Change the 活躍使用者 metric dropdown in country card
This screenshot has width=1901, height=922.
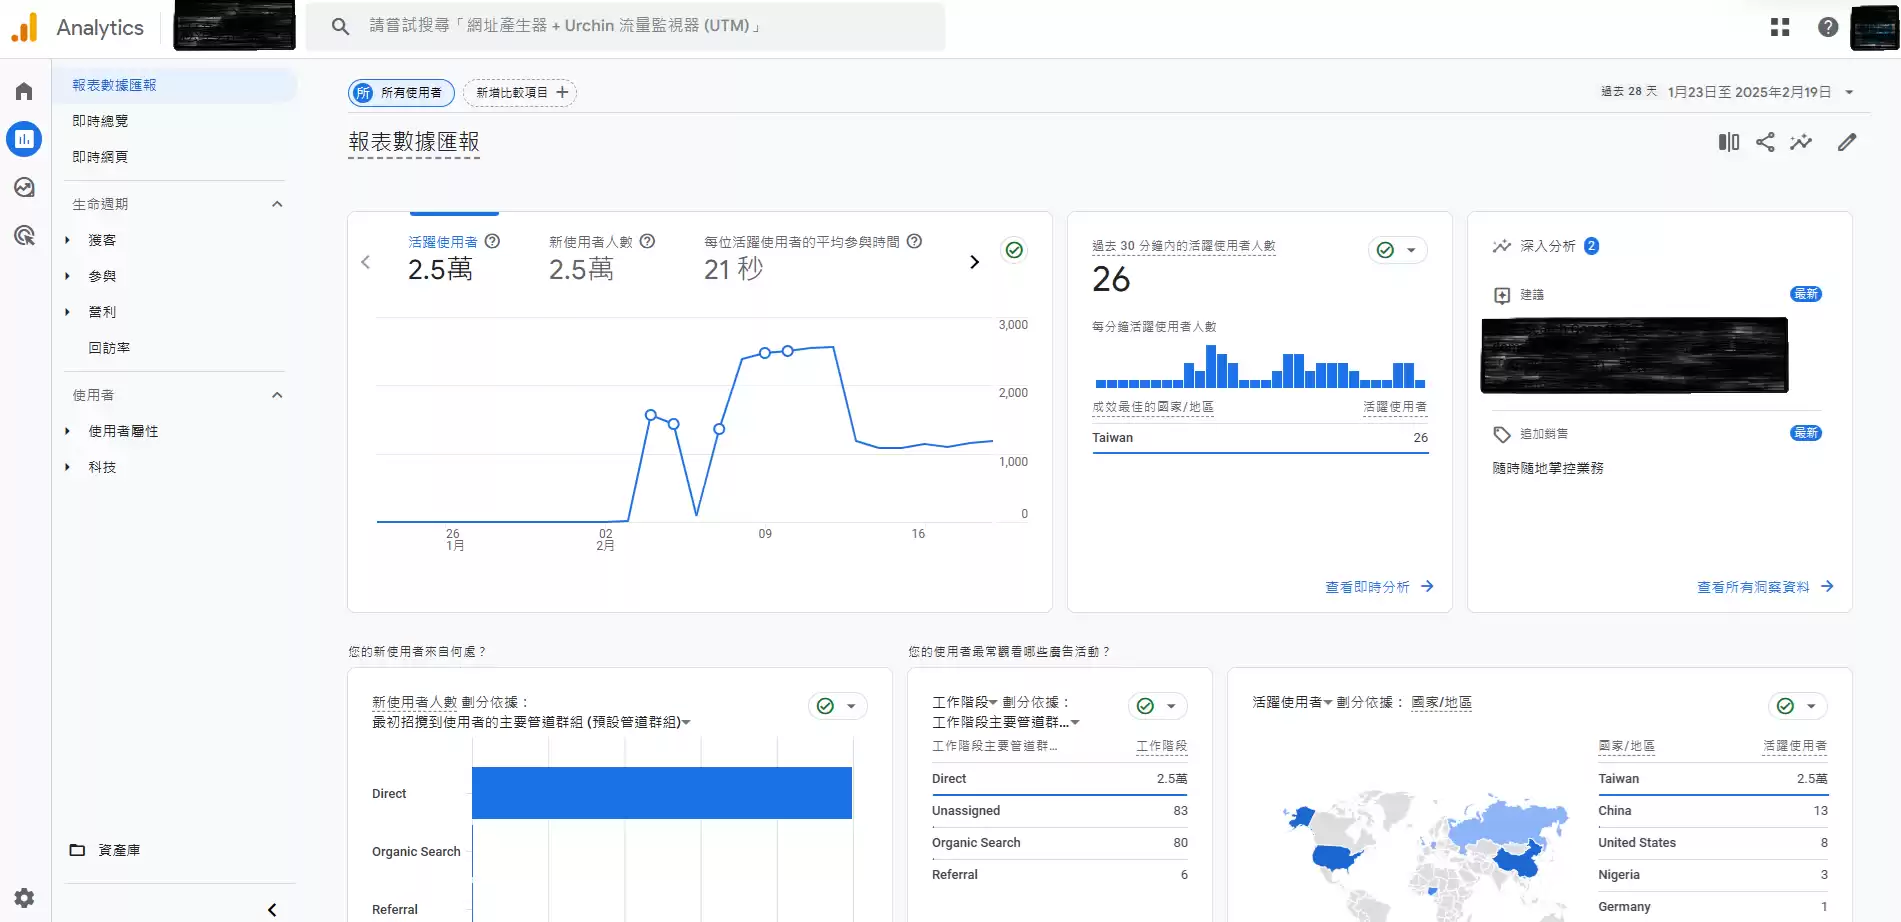point(1292,702)
